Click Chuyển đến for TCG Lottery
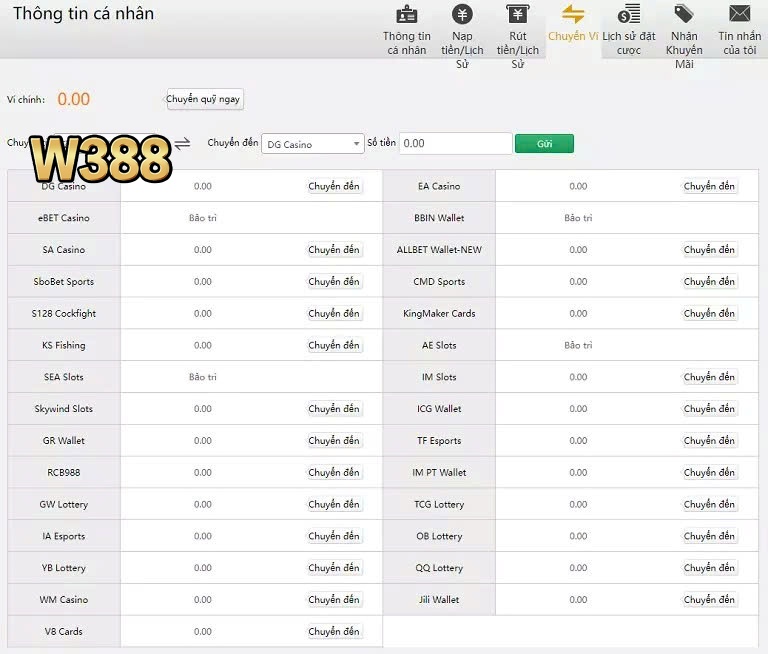This screenshot has width=768, height=654. tap(709, 505)
